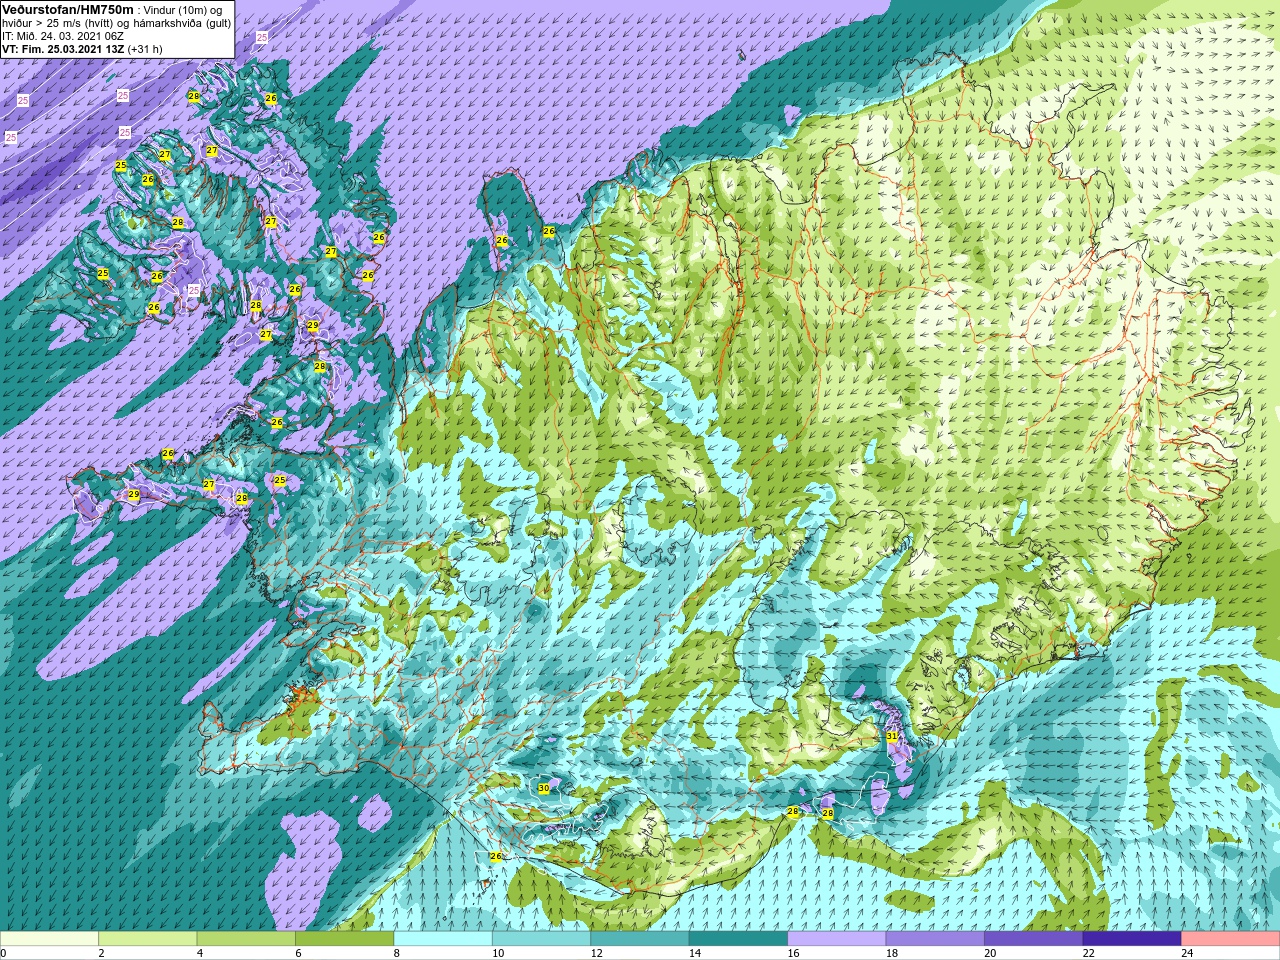Click the yellow gust label 31

point(892,736)
